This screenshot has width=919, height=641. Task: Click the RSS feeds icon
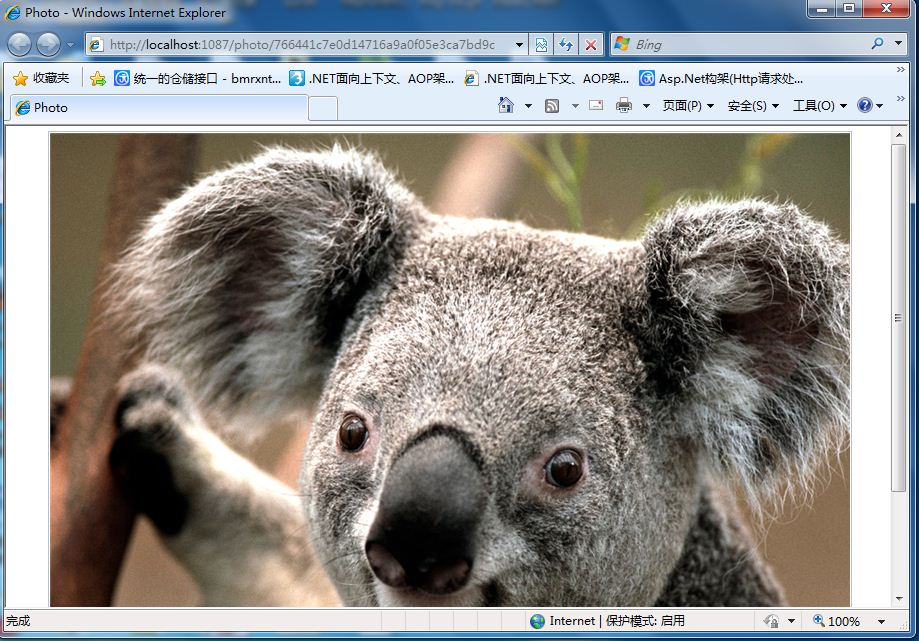click(552, 106)
